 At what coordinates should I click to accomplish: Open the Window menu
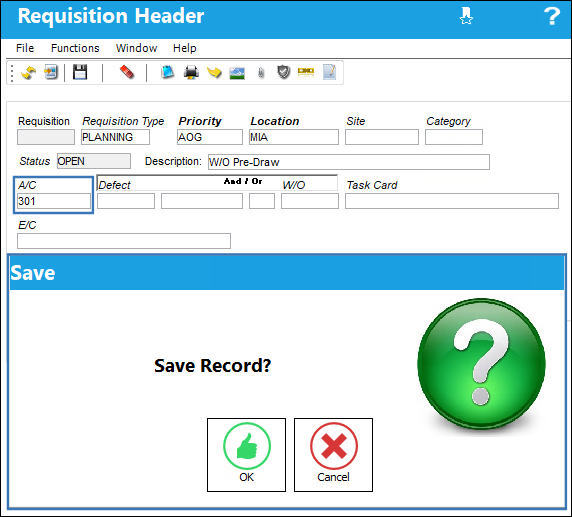[136, 48]
